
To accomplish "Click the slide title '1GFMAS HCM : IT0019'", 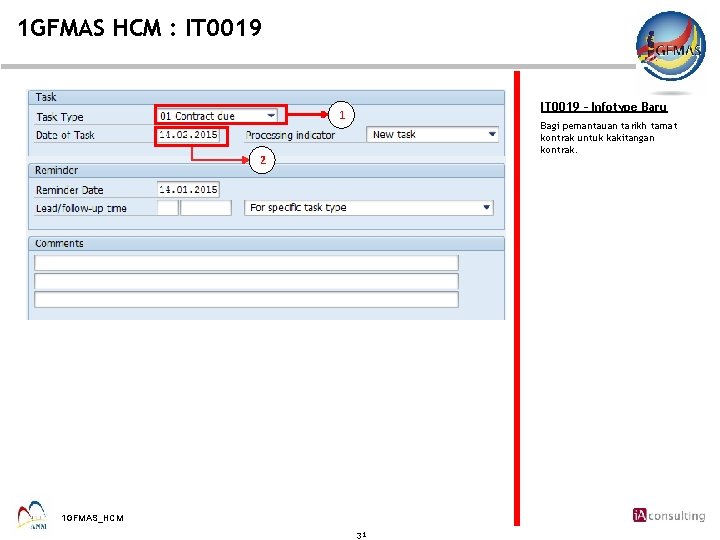I will point(140,28).
